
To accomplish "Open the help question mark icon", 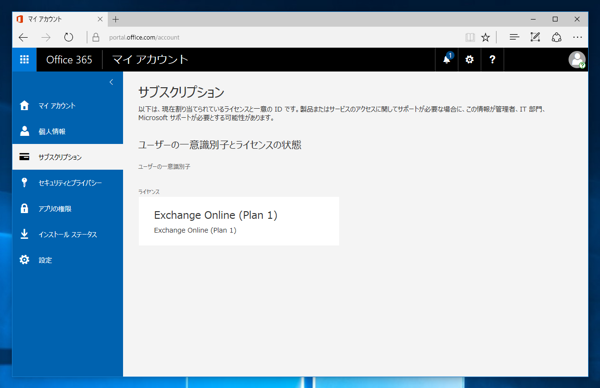I will (492, 59).
